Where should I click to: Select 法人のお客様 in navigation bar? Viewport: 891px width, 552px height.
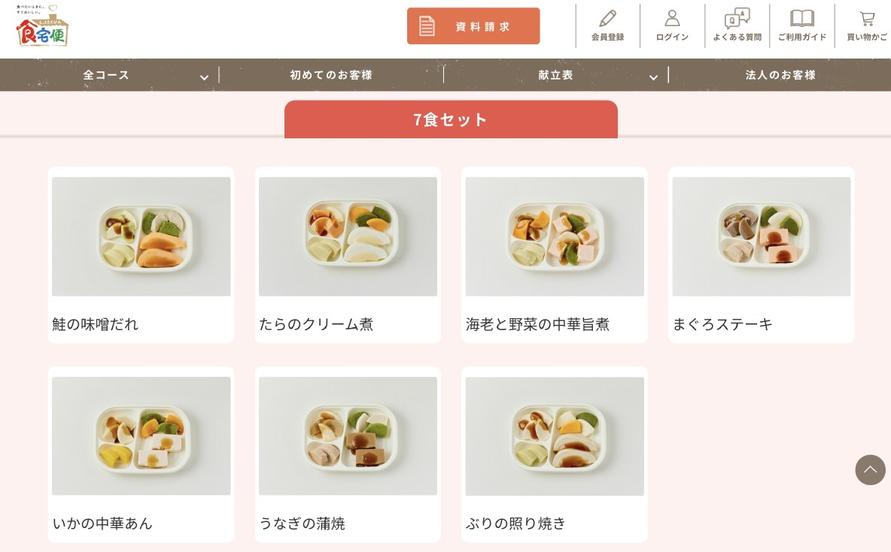point(780,75)
